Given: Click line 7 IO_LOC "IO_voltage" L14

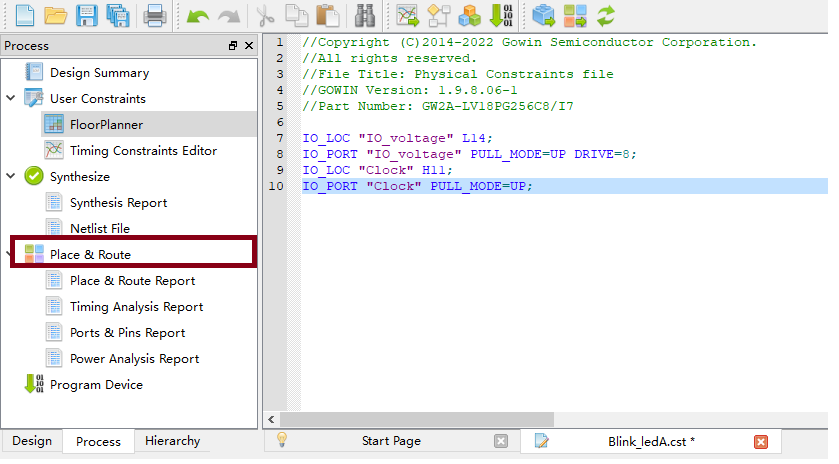Looking at the screenshot, I should 398,138.
